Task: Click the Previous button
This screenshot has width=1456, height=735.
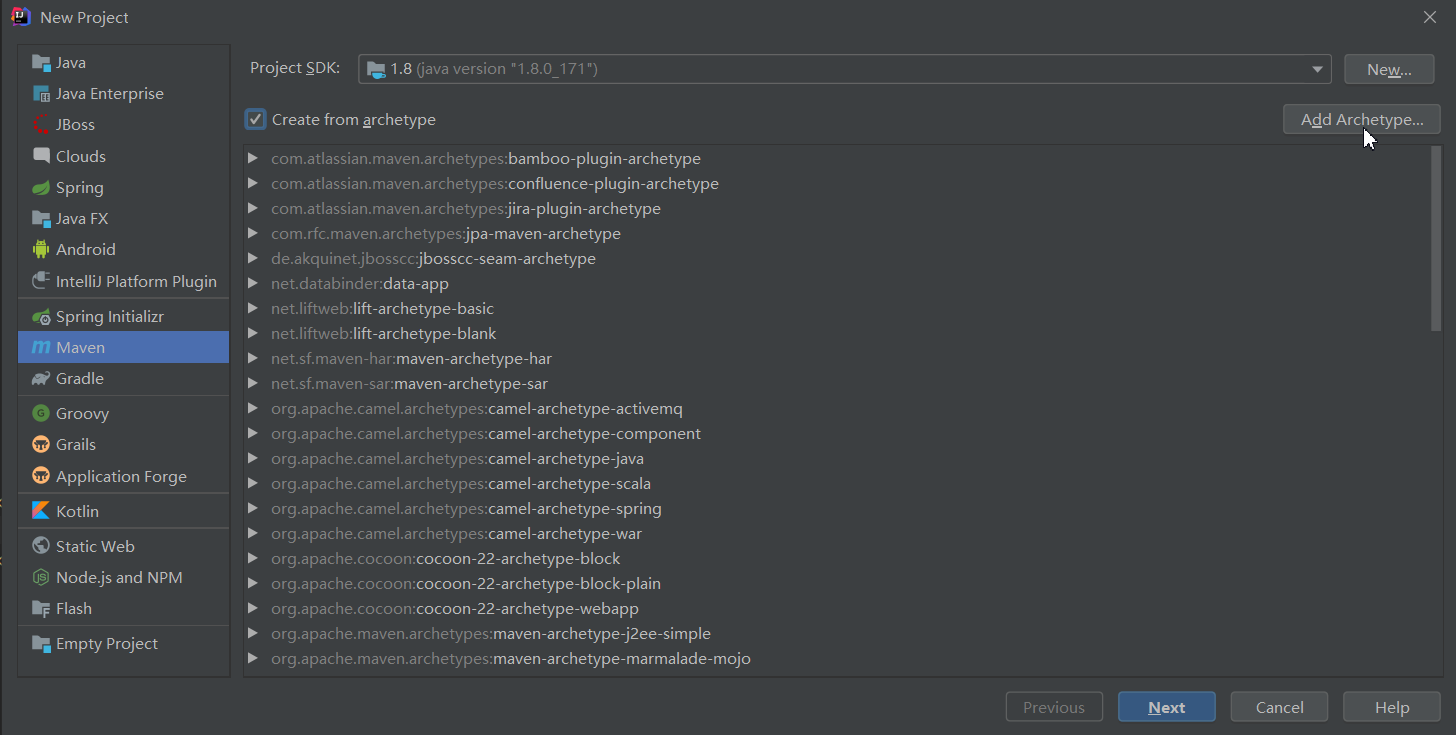Action: [1054, 707]
